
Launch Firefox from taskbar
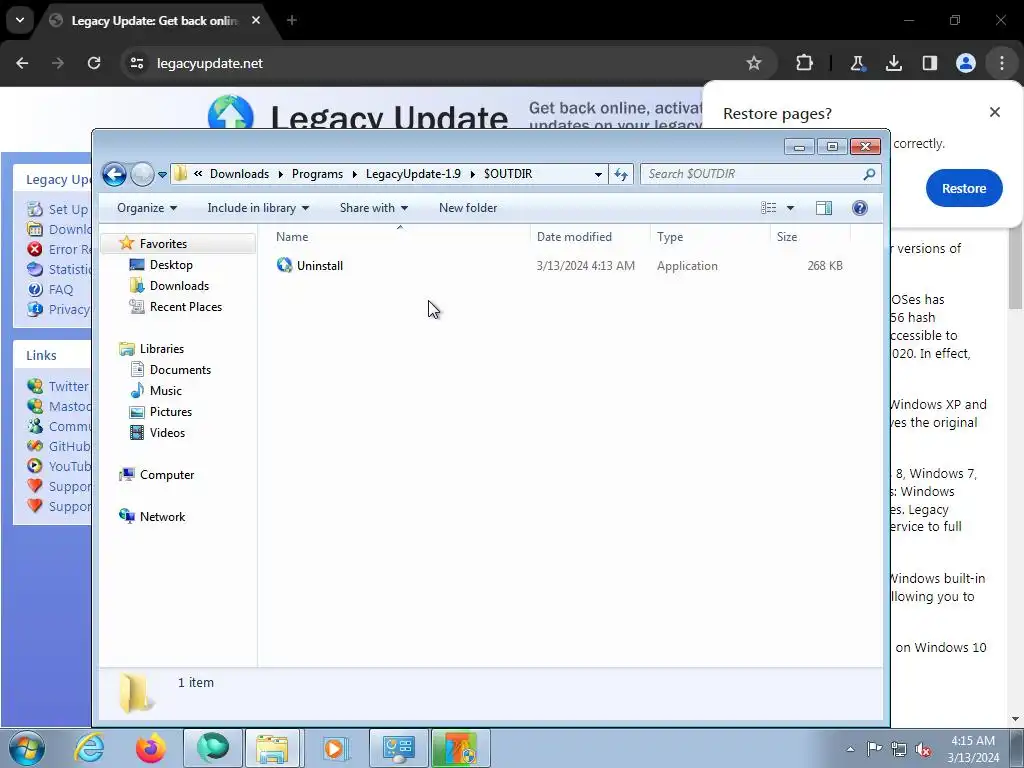click(x=150, y=748)
